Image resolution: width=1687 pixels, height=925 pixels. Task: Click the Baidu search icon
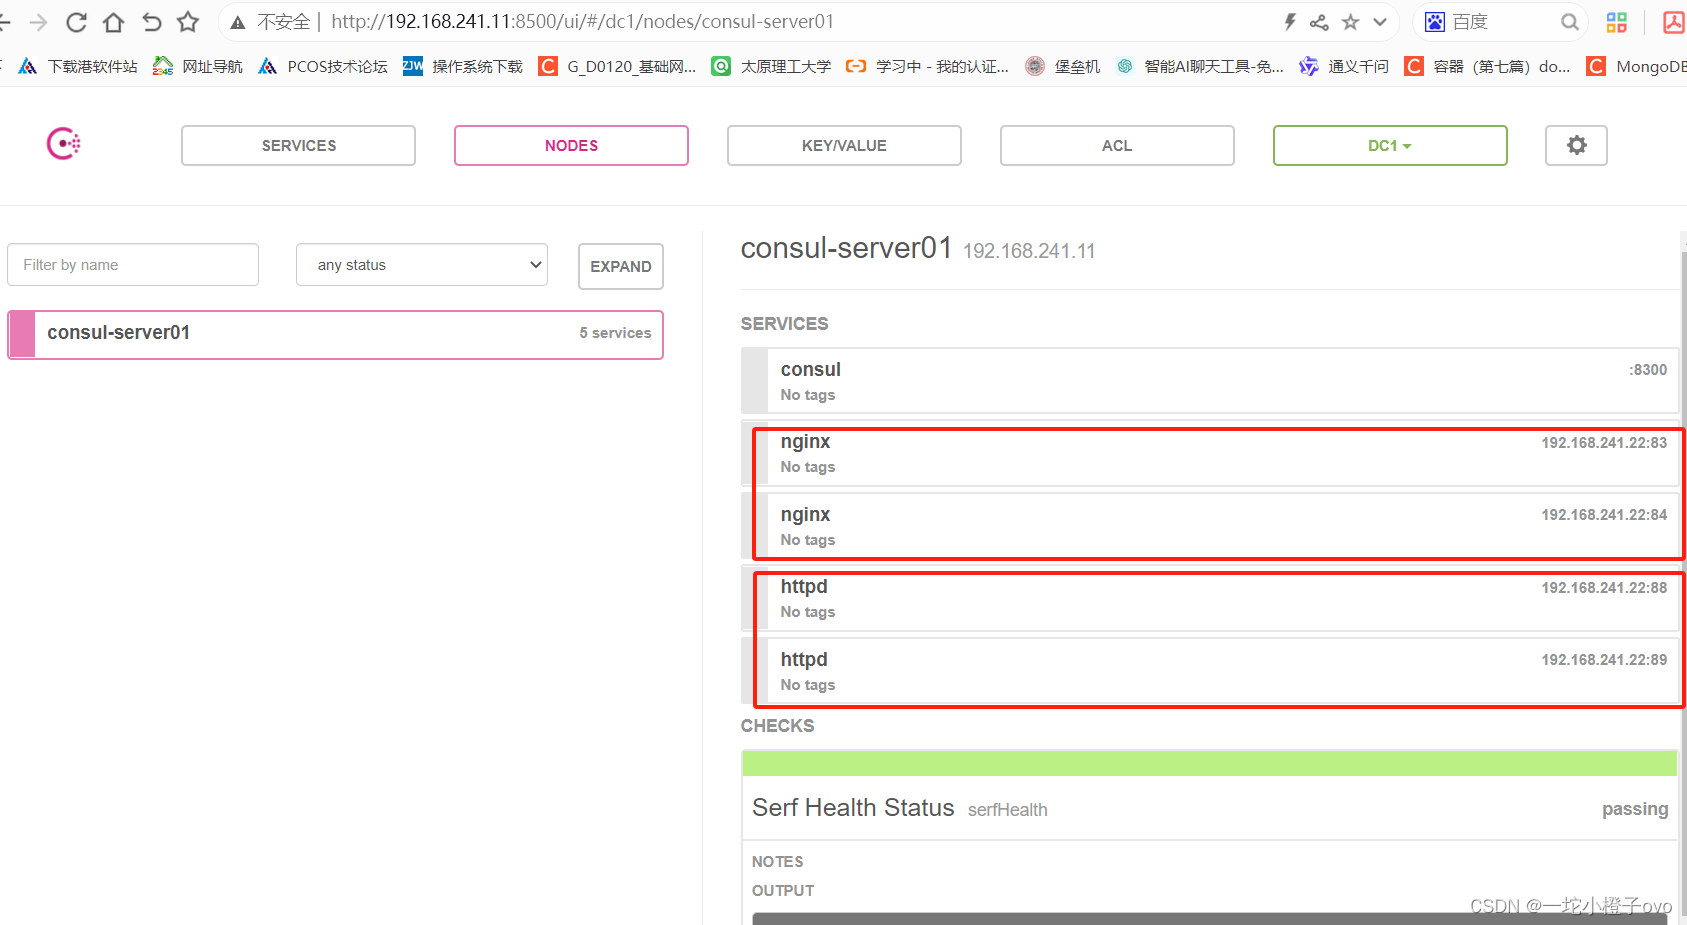coord(1434,21)
